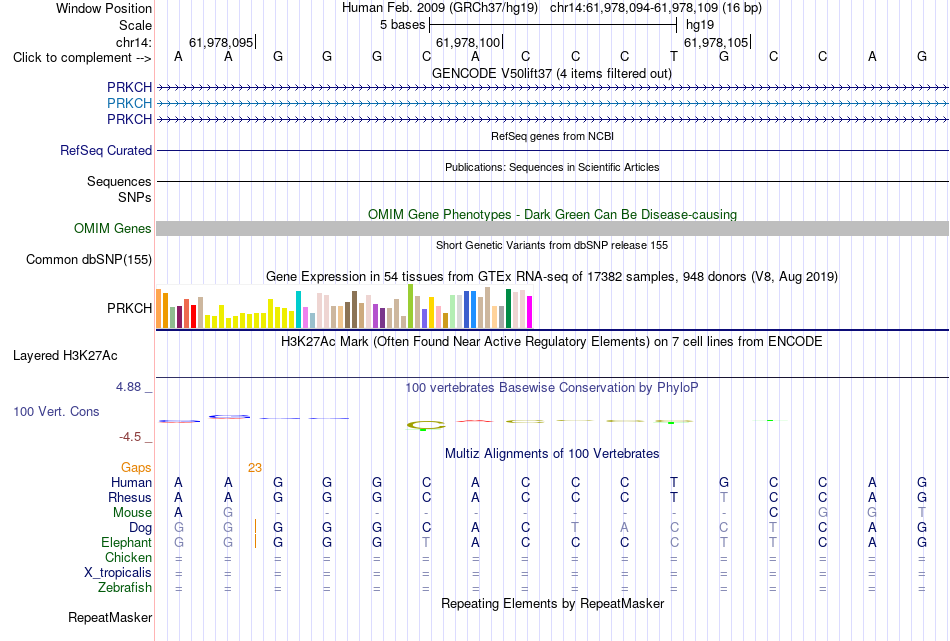Open GENCODE V50lift37 track title
Screen dimensions: 950x641
point(551,73)
